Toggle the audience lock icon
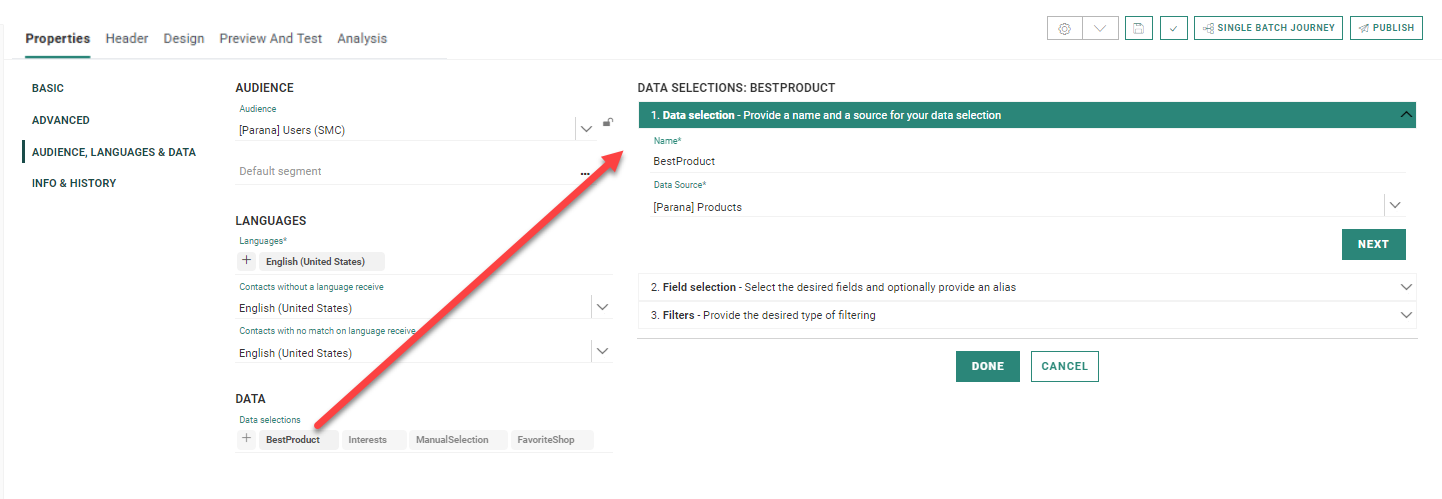This screenshot has width=1442, height=499. [x=608, y=123]
